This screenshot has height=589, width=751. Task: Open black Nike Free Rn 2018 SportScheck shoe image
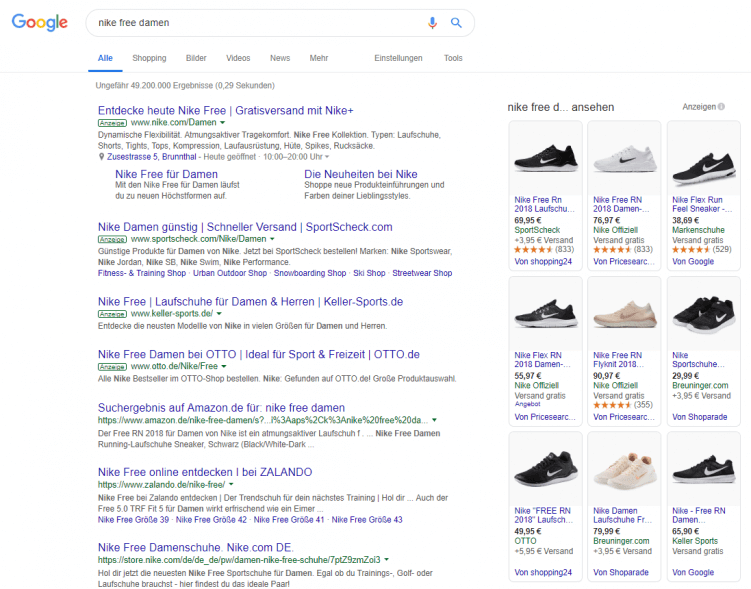(546, 159)
